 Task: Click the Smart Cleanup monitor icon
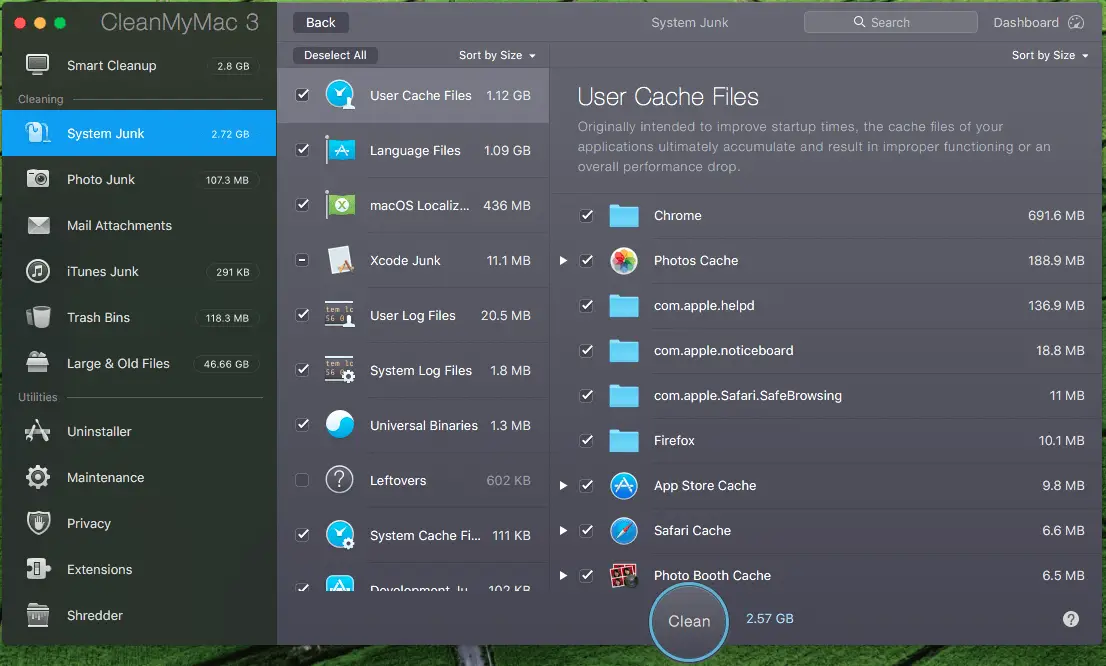[x=37, y=65]
